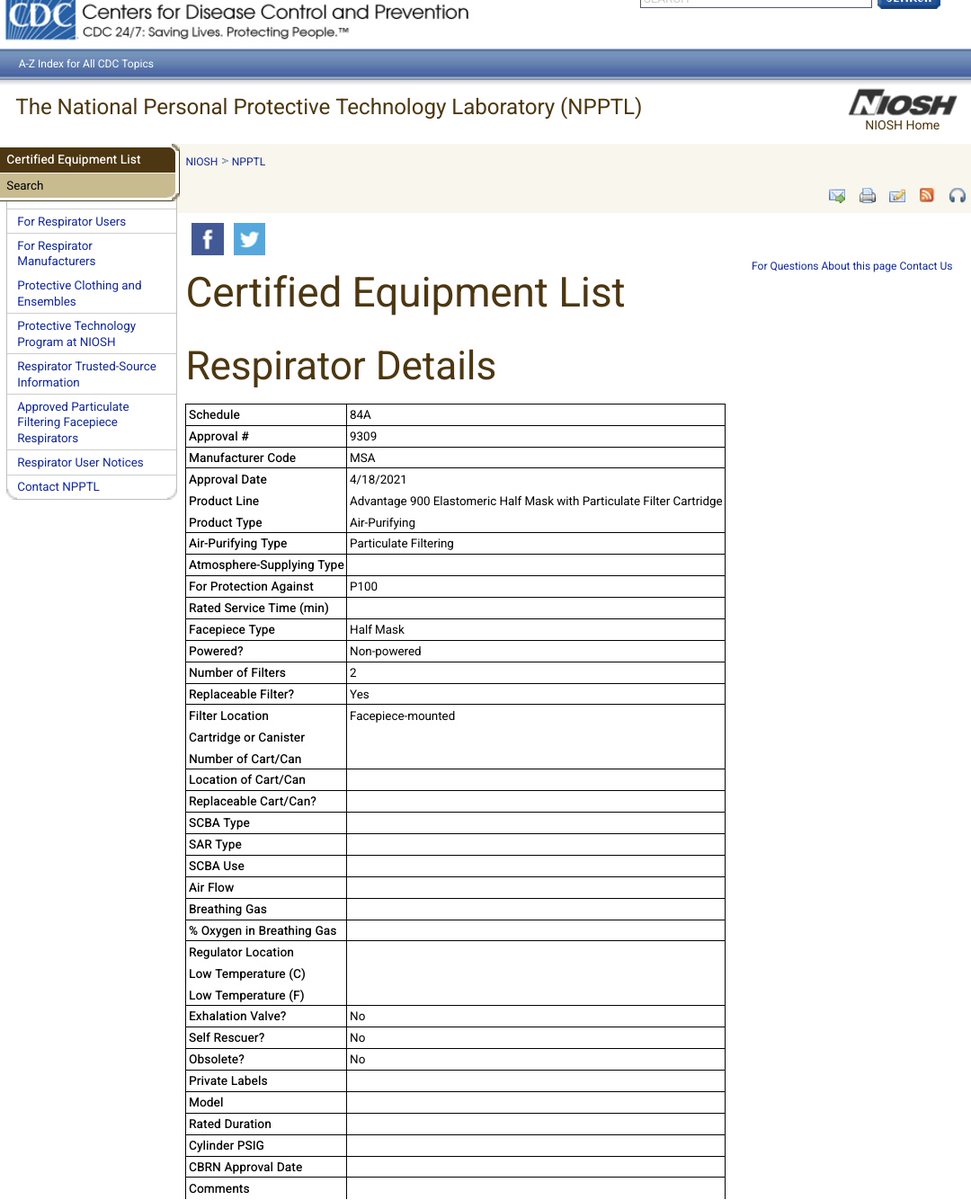Click the headphones listen icon
The image size is (971, 1200).
coord(957,196)
